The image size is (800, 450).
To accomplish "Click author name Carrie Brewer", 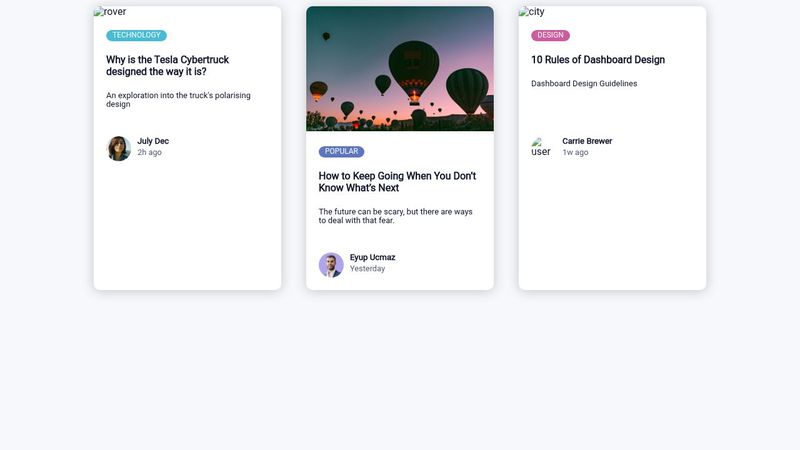I will [587, 141].
